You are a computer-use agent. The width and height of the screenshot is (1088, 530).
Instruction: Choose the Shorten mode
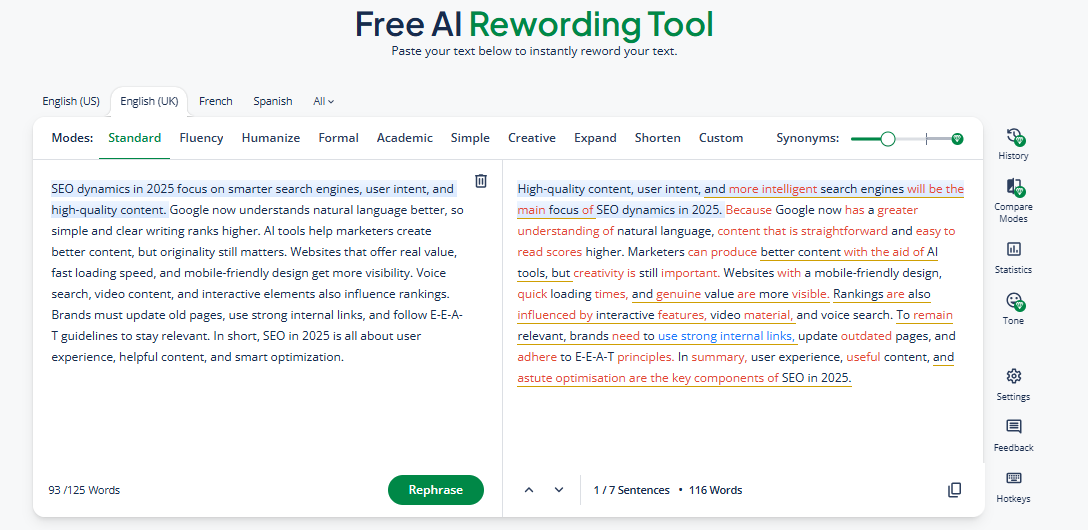(658, 138)
